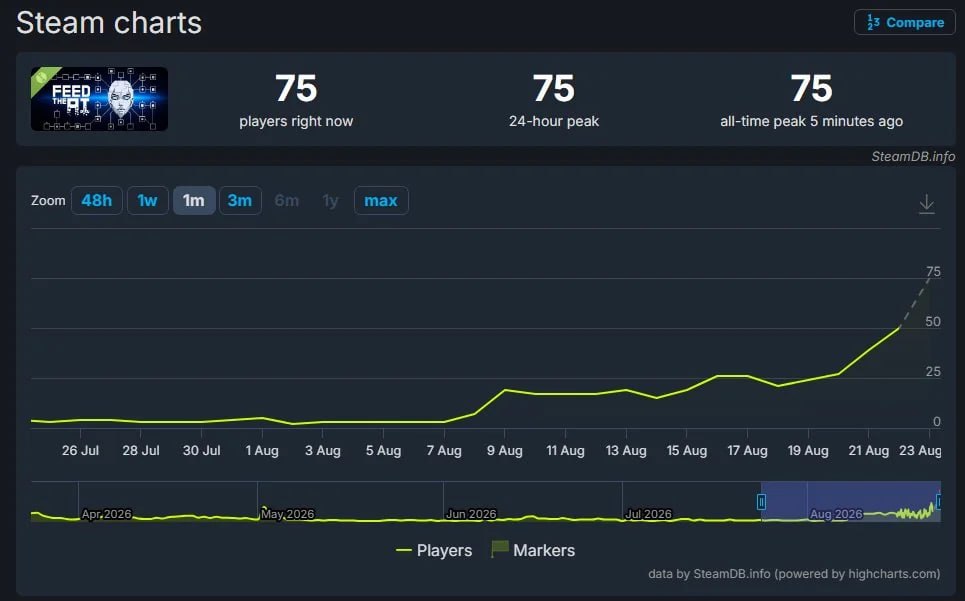Viewport: 965px width, 601px height.
Task: Click the 75 y-axis value
Action: click(933, 271)
